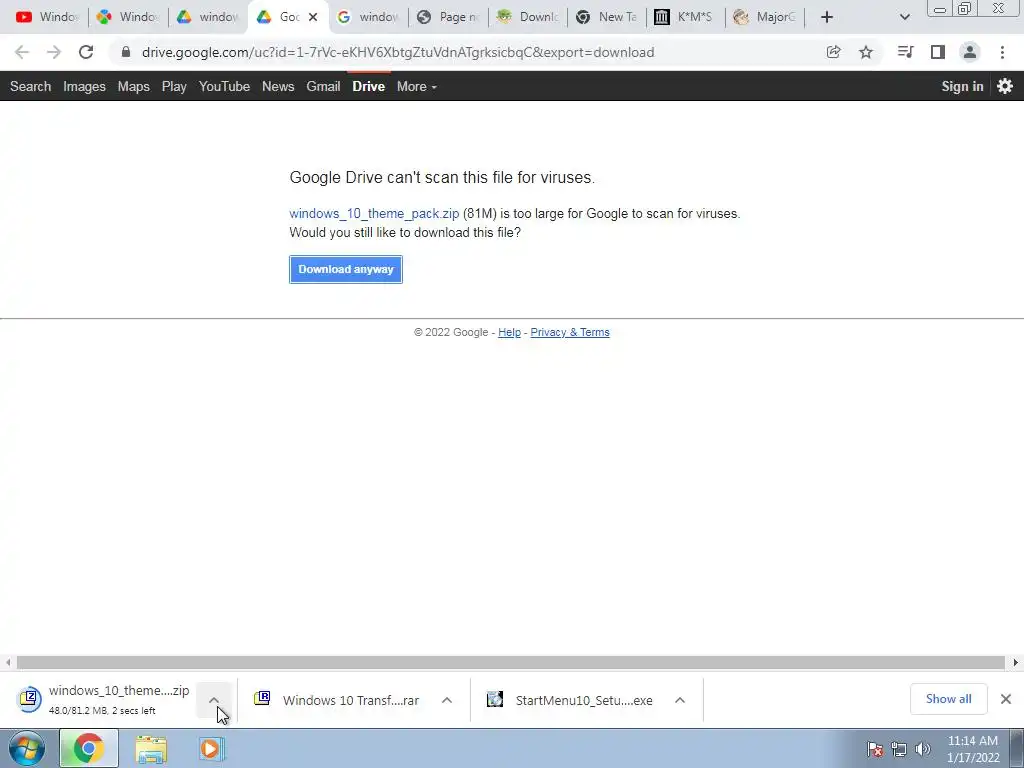Minimize the Chrome window

click(940, 8)
